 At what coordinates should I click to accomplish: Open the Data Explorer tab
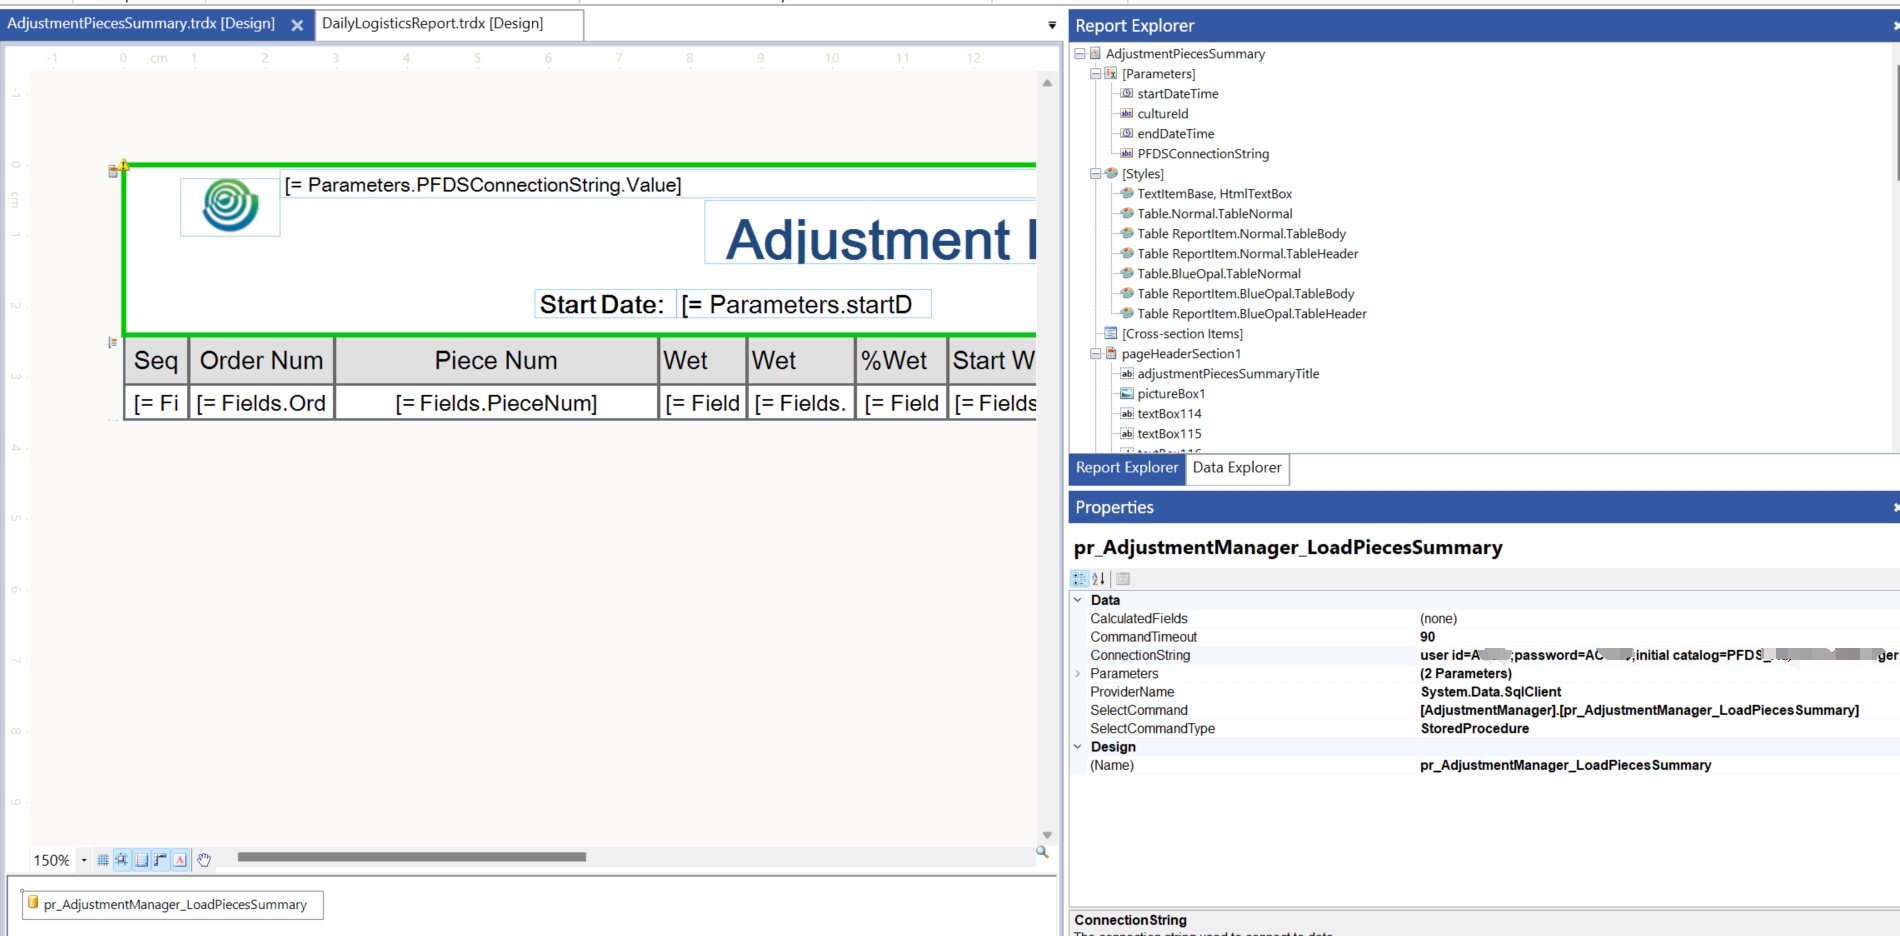[x=1236, y=468]
